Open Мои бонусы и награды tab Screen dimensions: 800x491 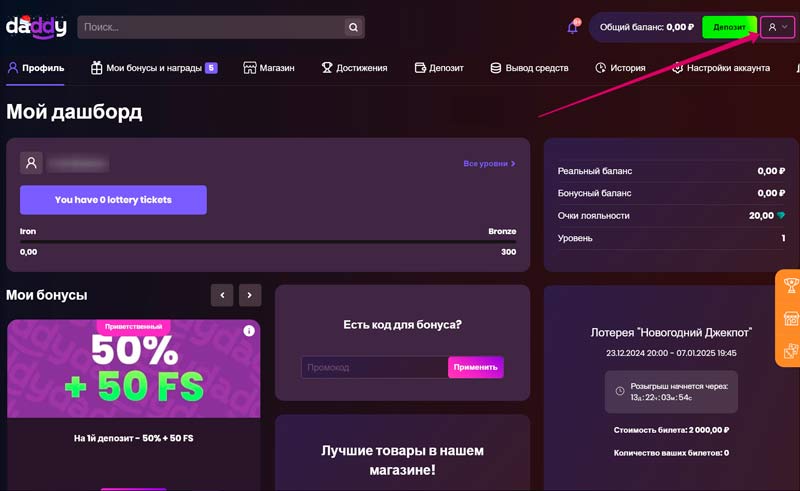click(154, 68)
